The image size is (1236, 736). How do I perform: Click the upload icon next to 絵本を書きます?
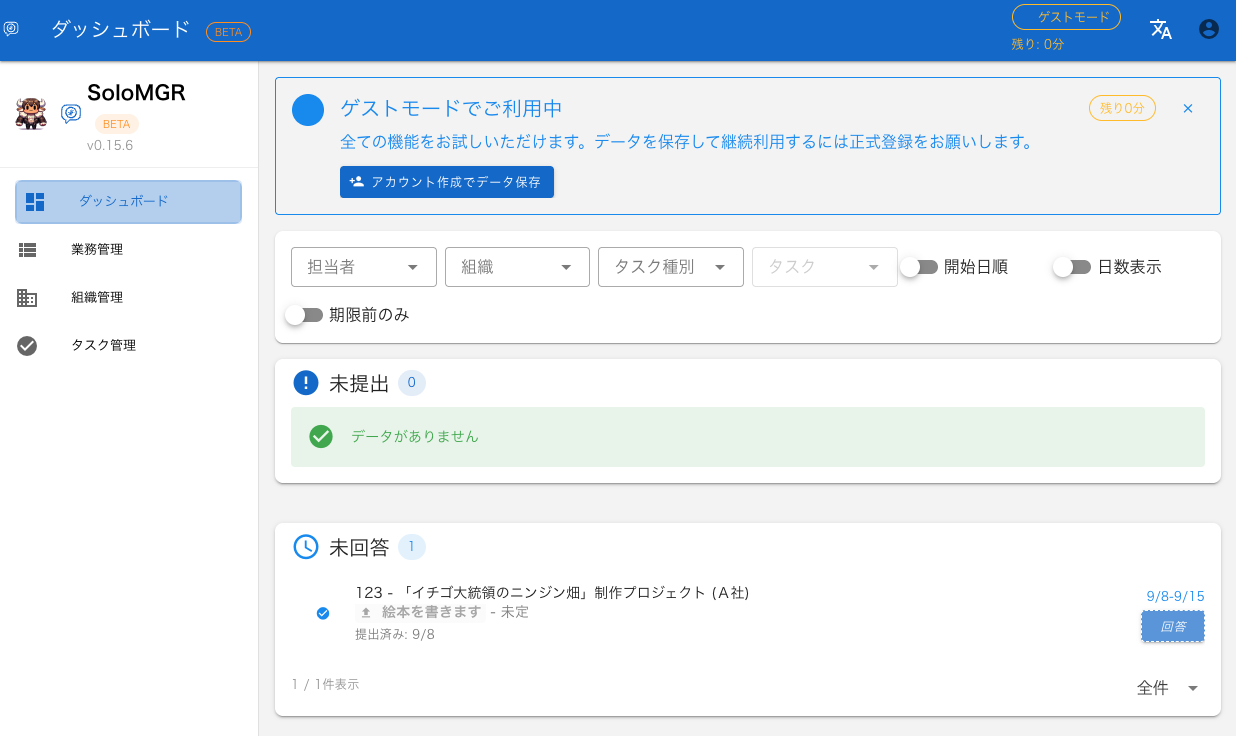coord(366,612)
